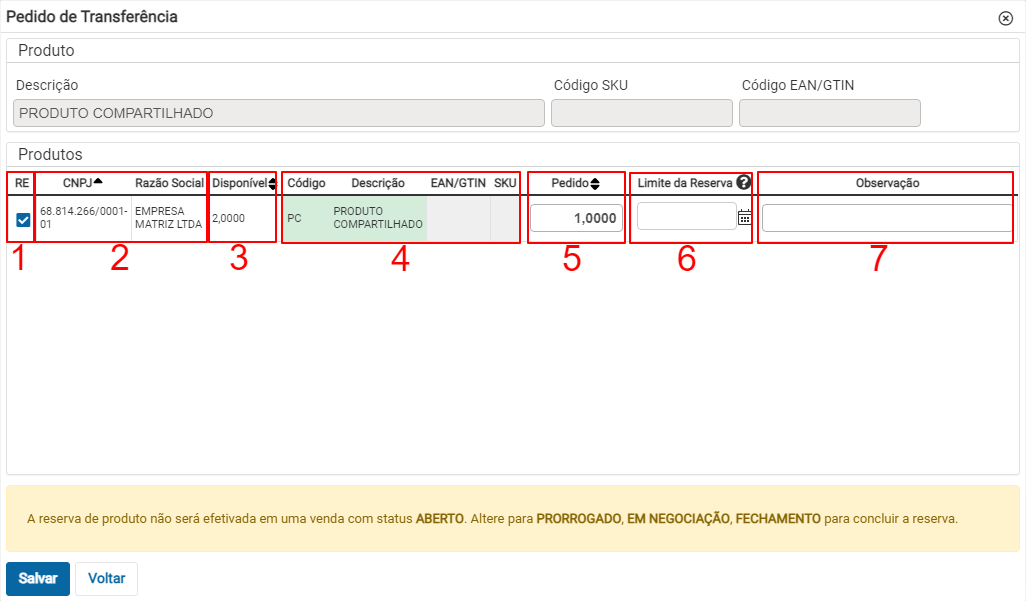1026x601 pixels.
Task: Sort the table by Disponível column
Action: (244, 183)
